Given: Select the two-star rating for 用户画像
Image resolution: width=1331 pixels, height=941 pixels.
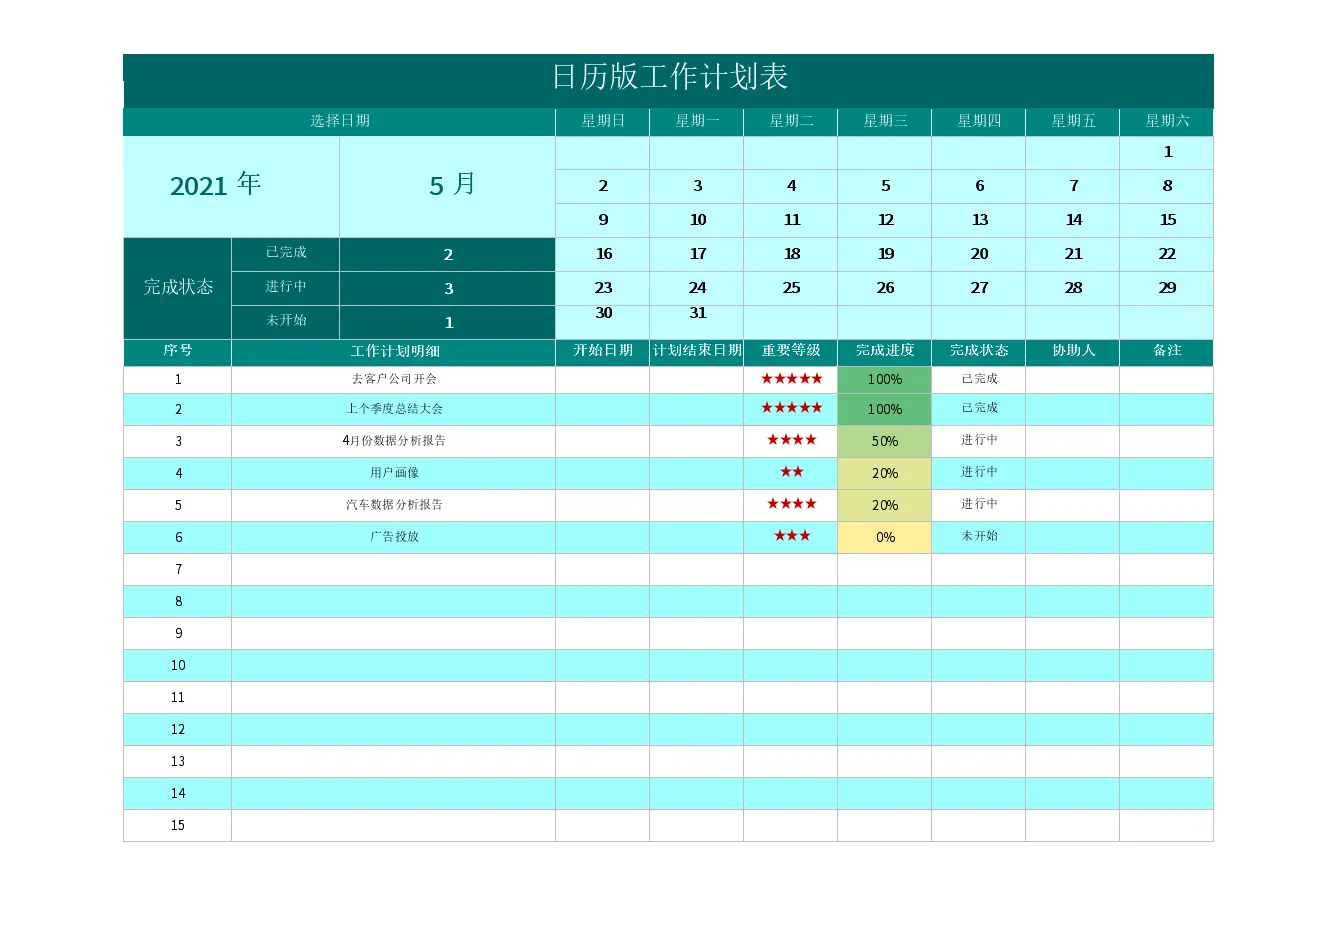Looking at the screenshot, I should click(791, 472).
